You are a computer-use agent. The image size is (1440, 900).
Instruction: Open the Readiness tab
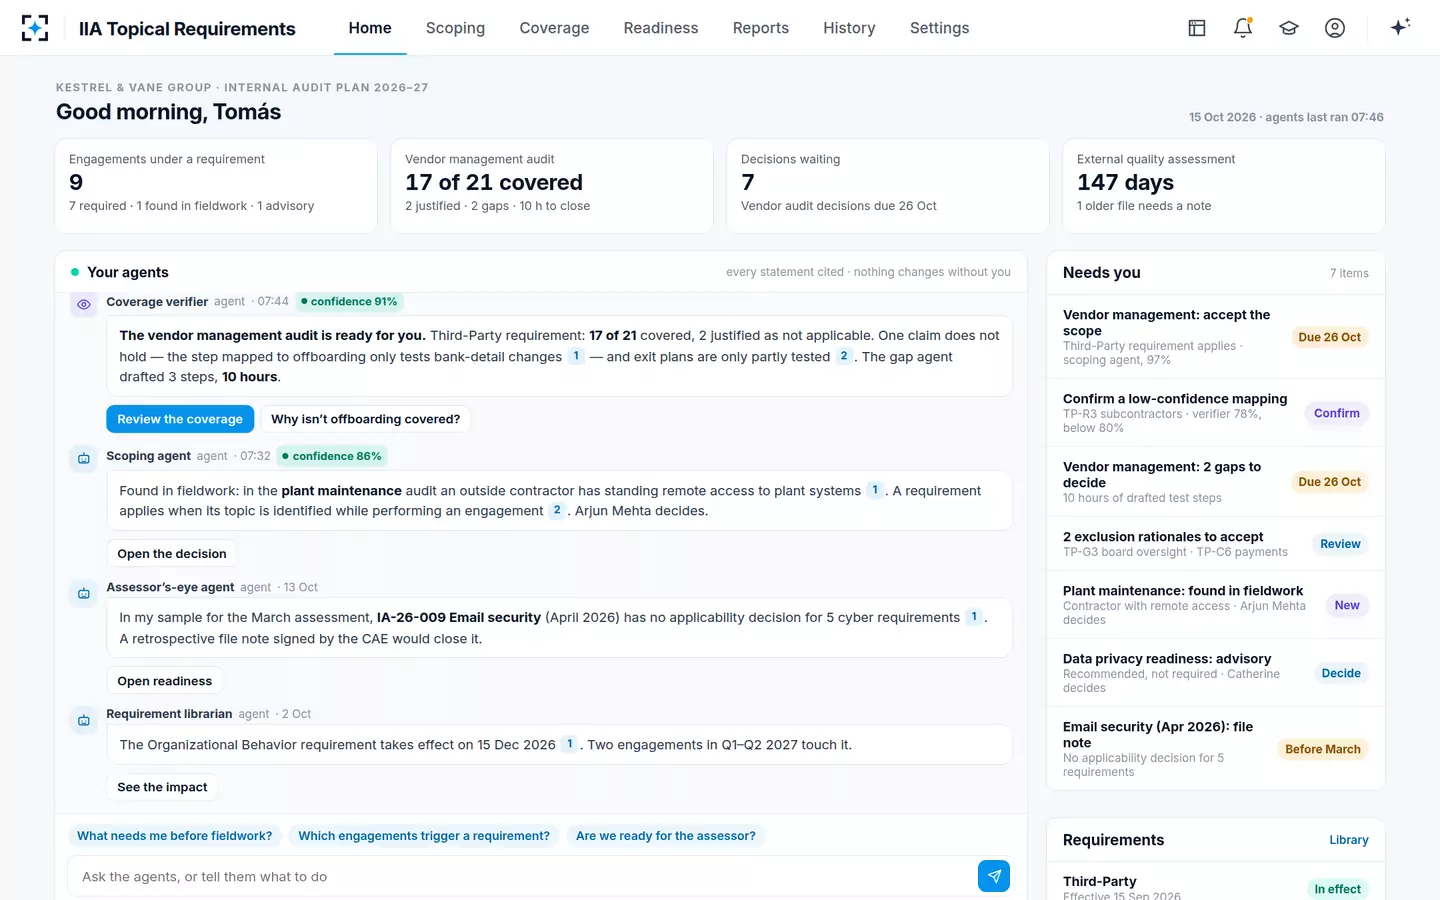(x=661, y=28)
